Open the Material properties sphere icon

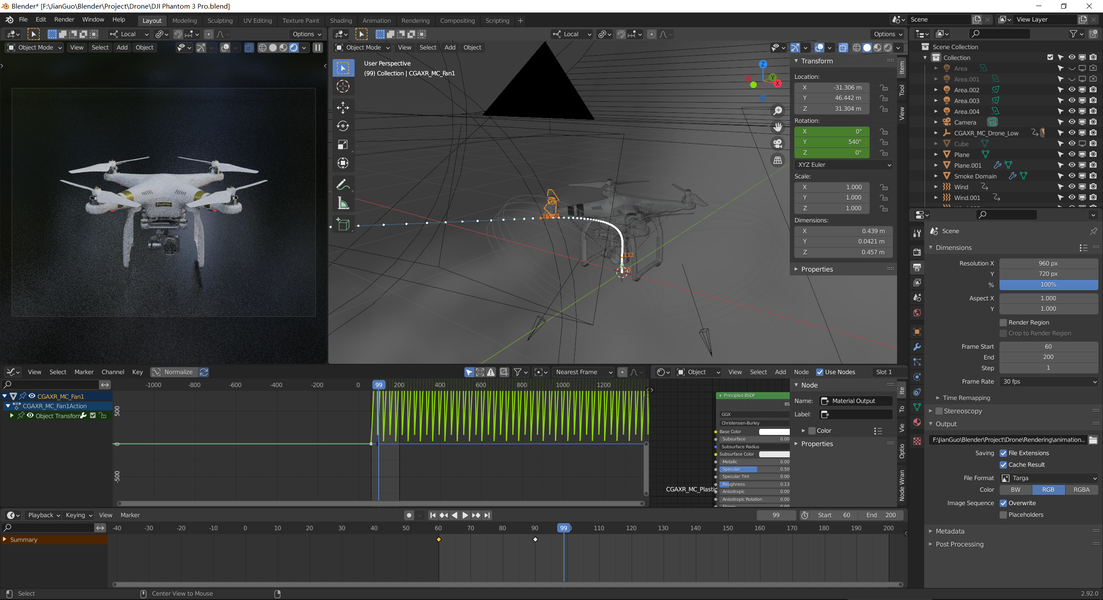click(x=917, y=423)
